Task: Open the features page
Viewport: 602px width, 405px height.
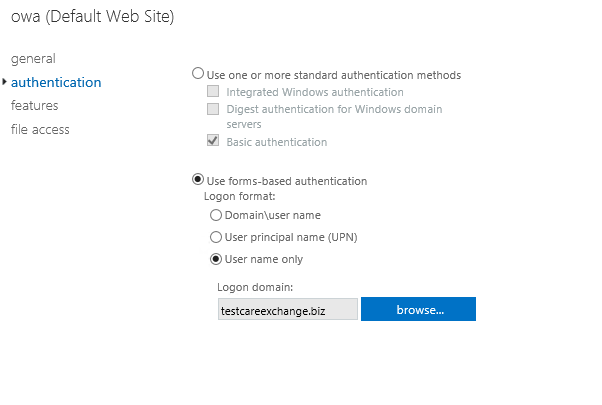Action: pyautogui.click(x=35, y=105)
